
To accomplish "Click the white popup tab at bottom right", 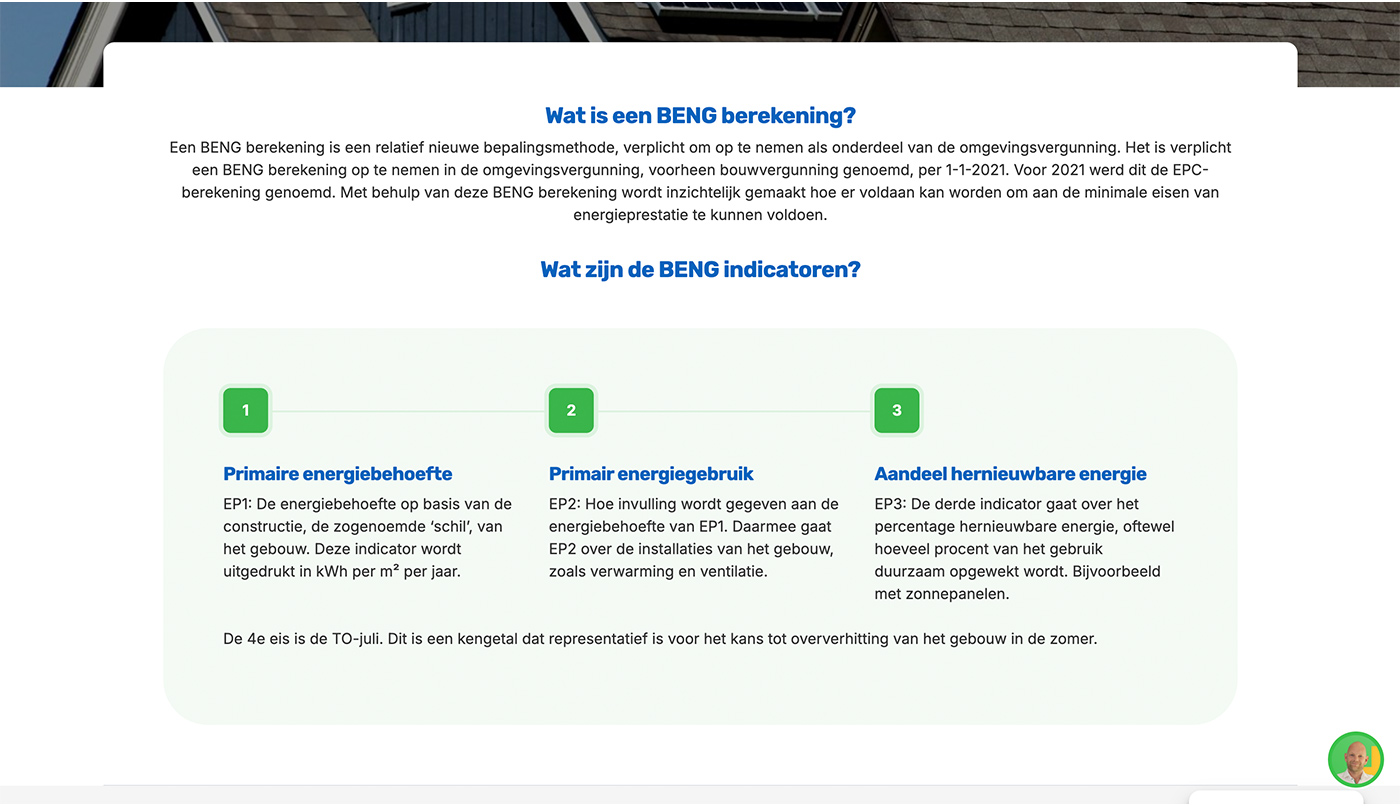I will coord(1275,799).
